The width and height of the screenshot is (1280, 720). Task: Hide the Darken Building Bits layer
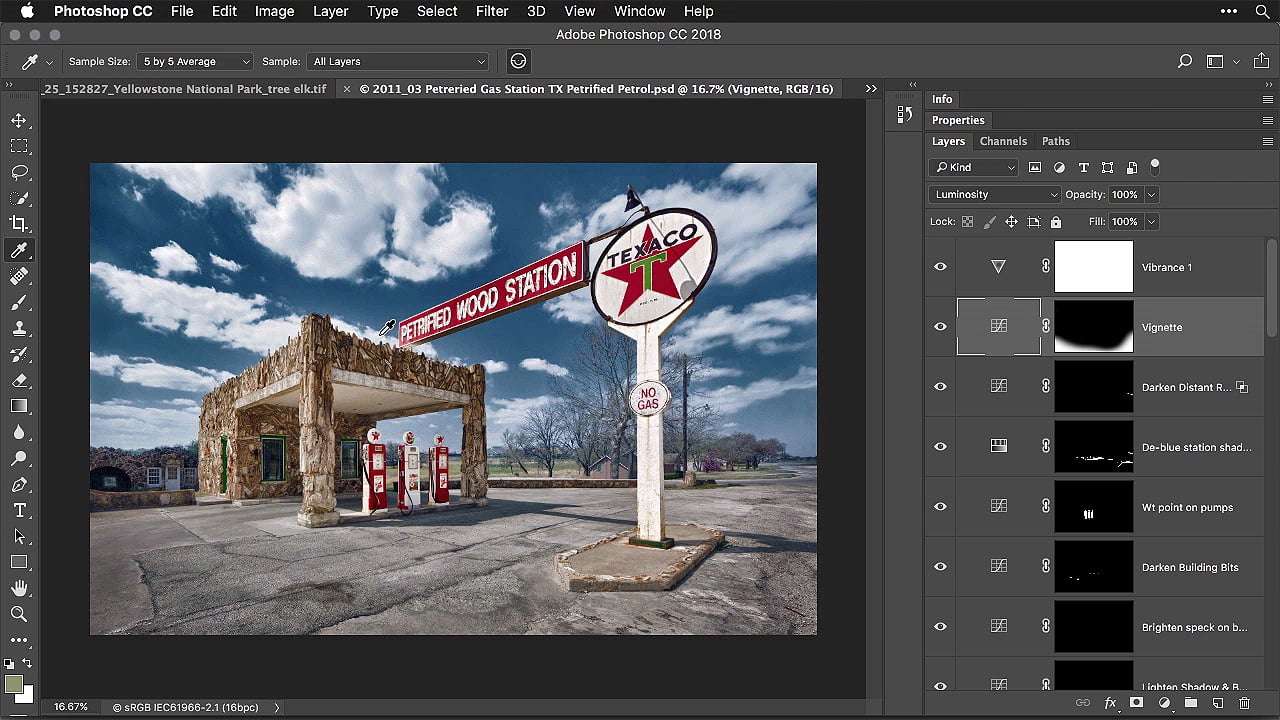pos(940,567)
